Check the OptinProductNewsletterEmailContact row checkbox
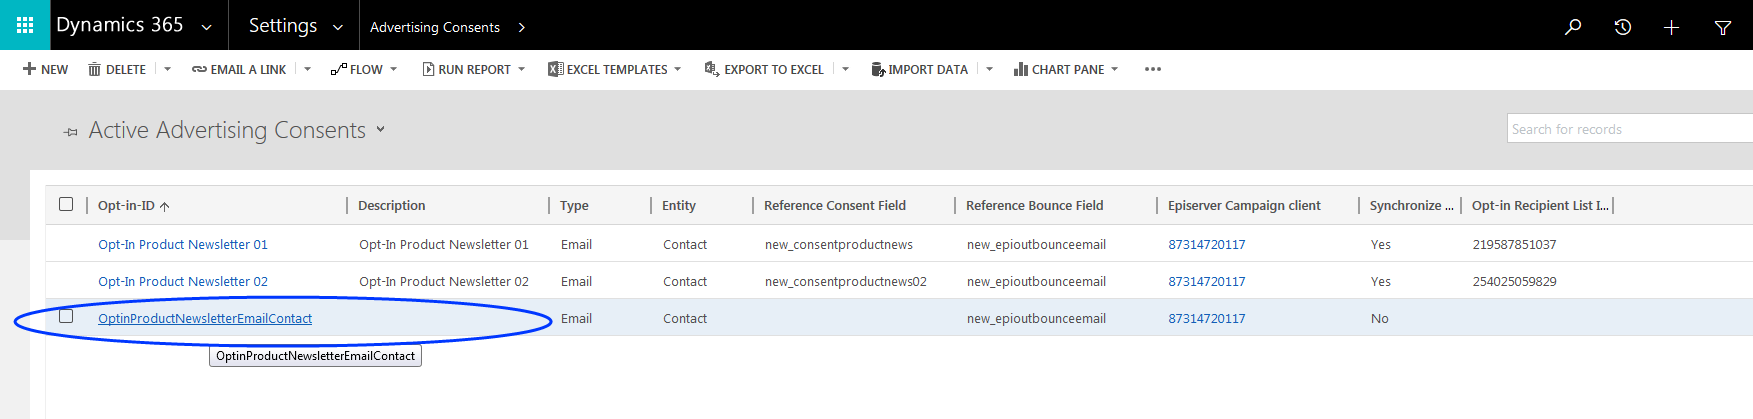 pos(66,317)
